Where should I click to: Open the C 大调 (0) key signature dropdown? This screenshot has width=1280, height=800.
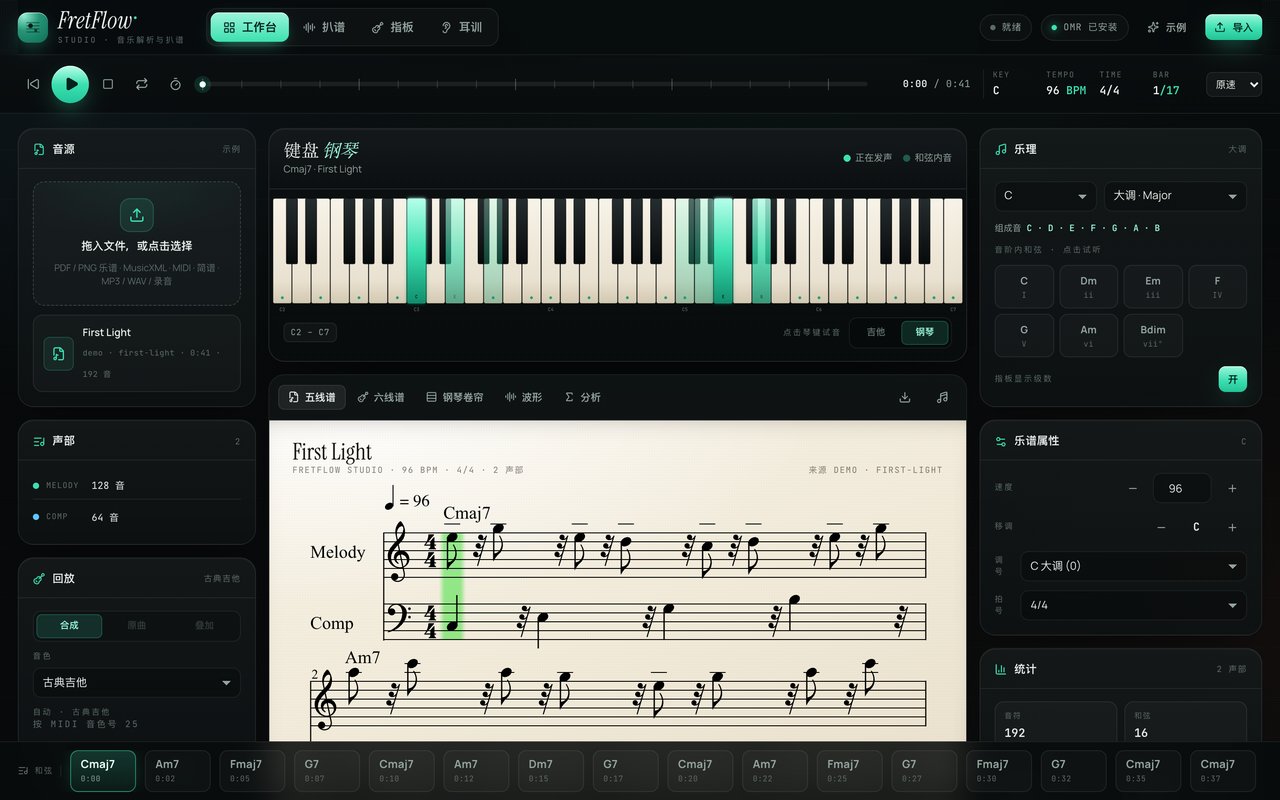coord(1133,566)
